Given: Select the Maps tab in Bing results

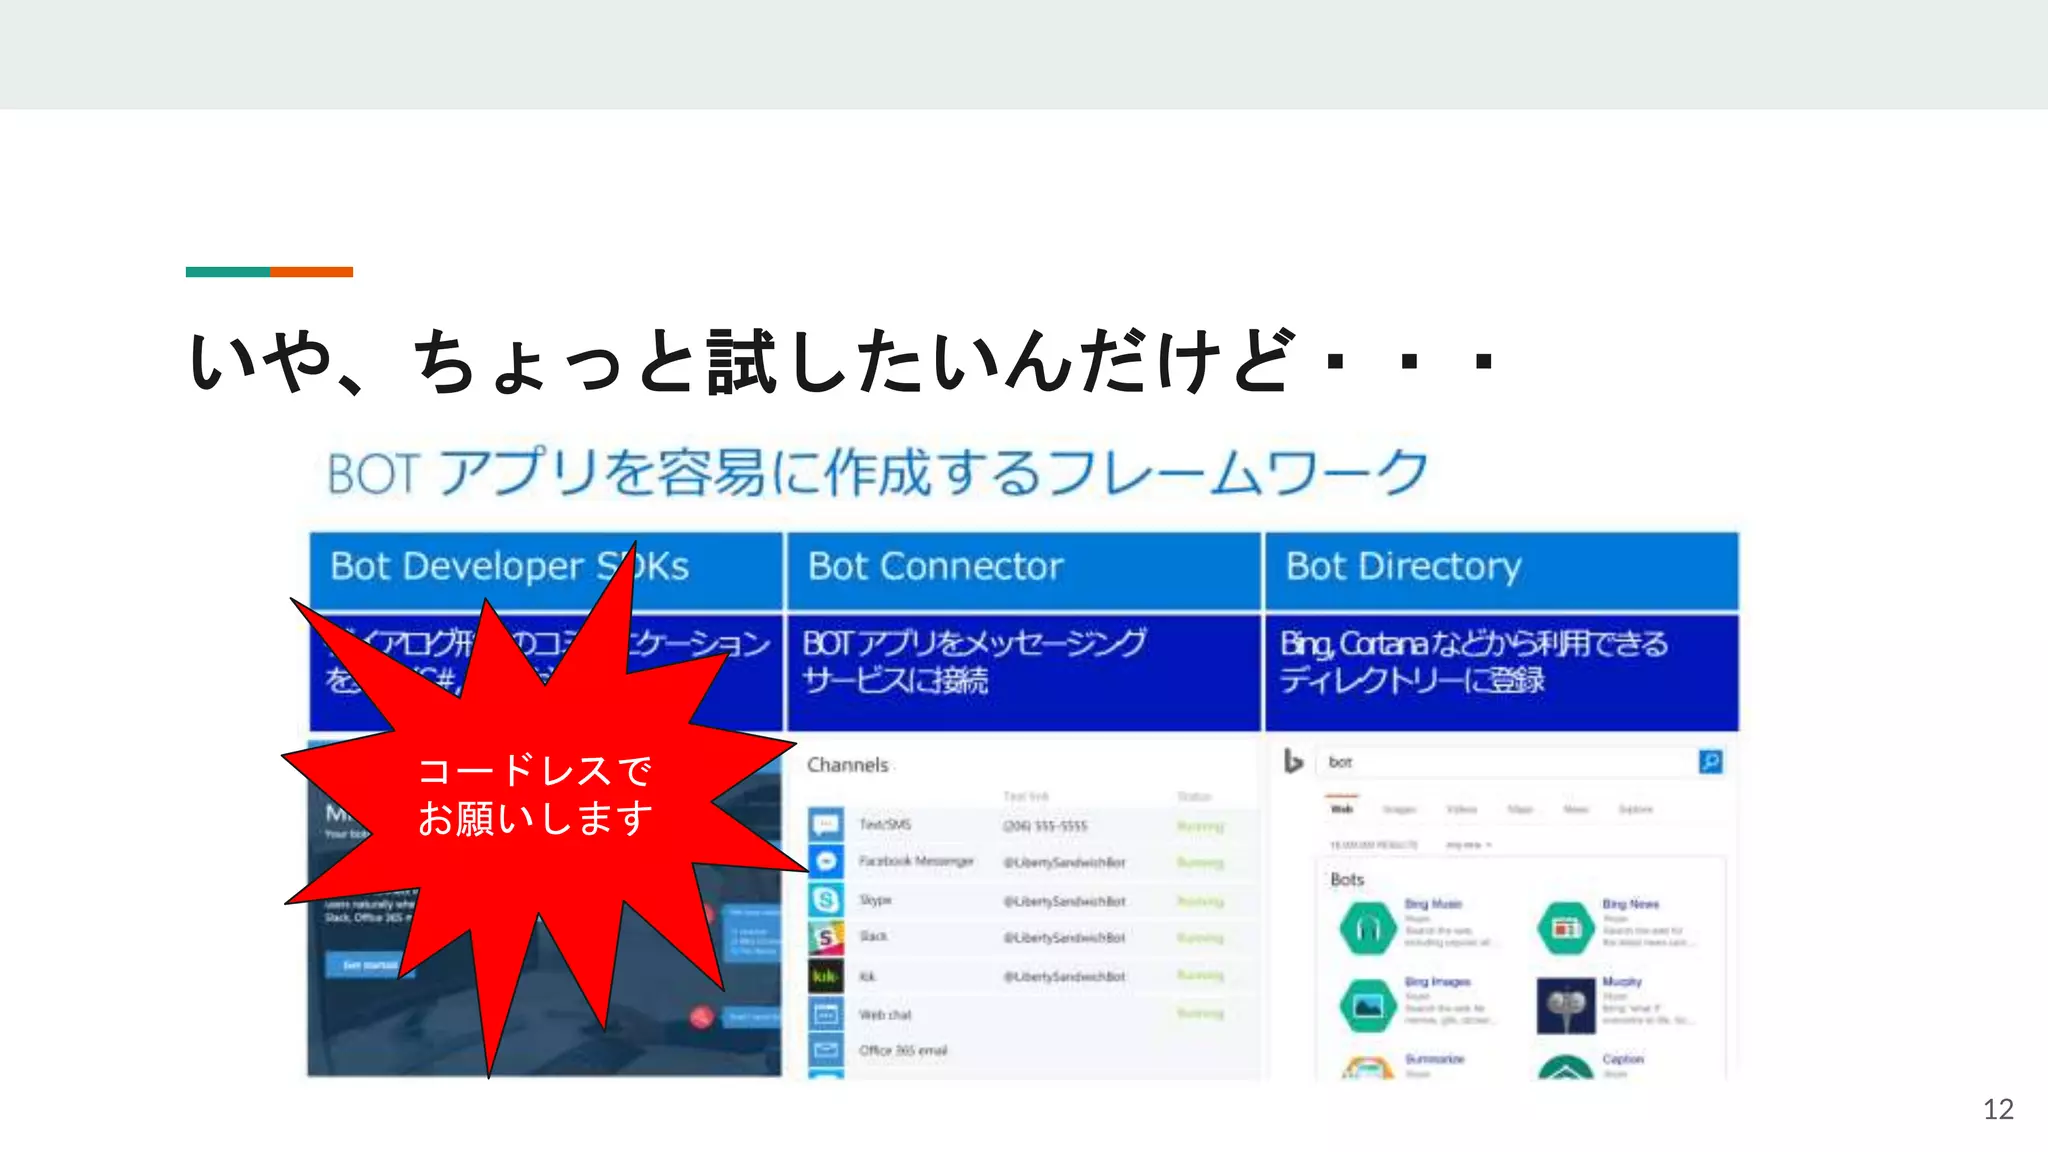Looking at the screenshot, I should click(1520, 809).
